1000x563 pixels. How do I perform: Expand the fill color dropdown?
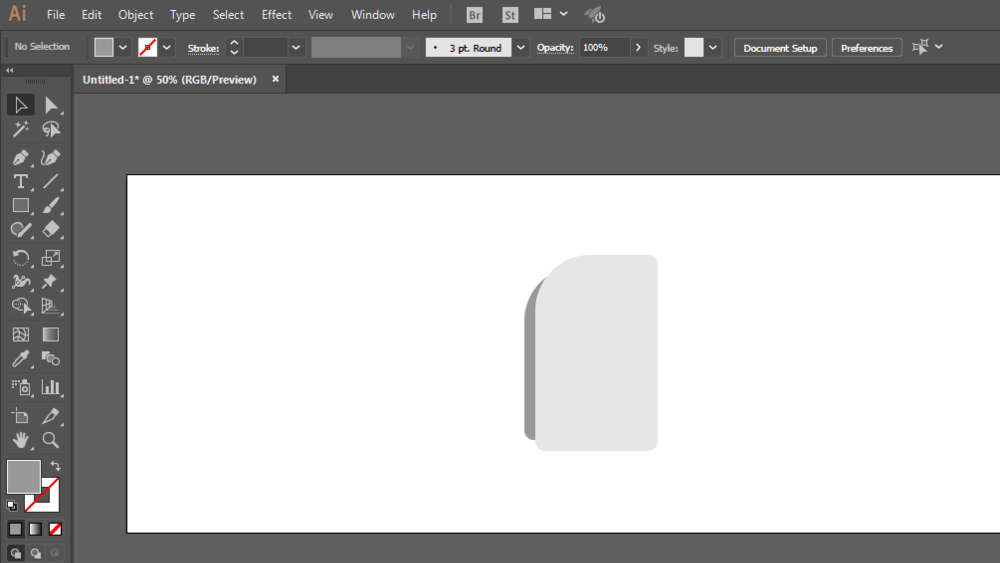[x=122, y=47]
